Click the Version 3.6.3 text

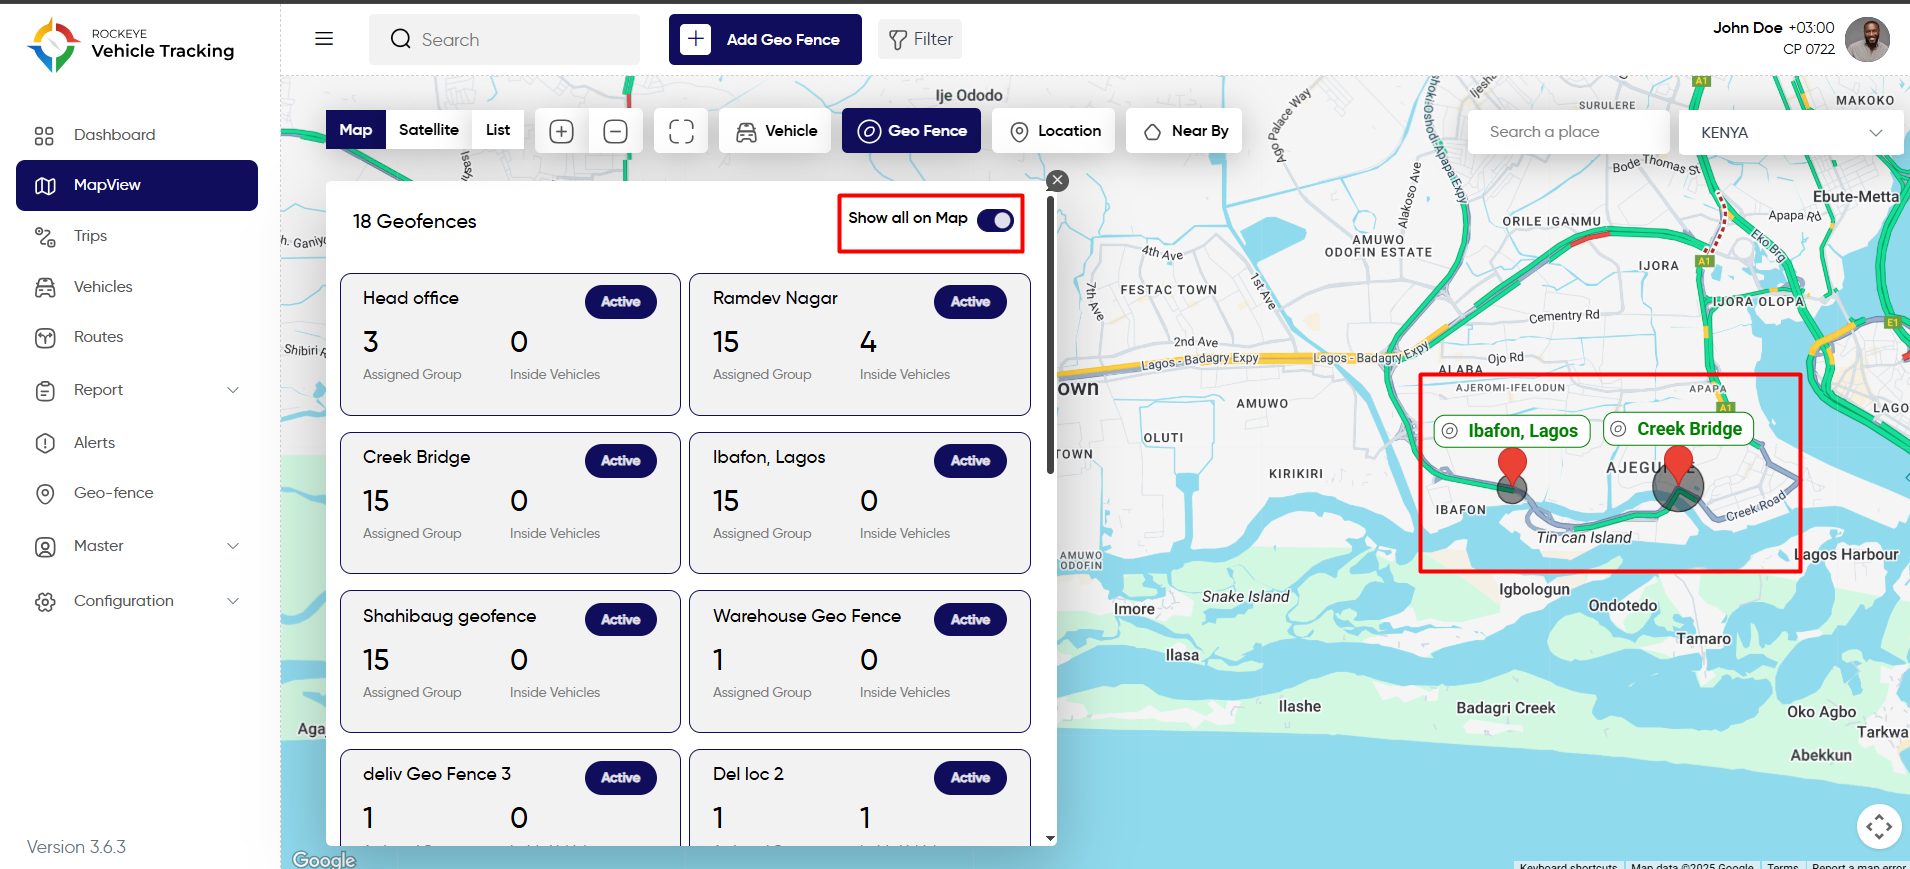click(x=76, y=847)
